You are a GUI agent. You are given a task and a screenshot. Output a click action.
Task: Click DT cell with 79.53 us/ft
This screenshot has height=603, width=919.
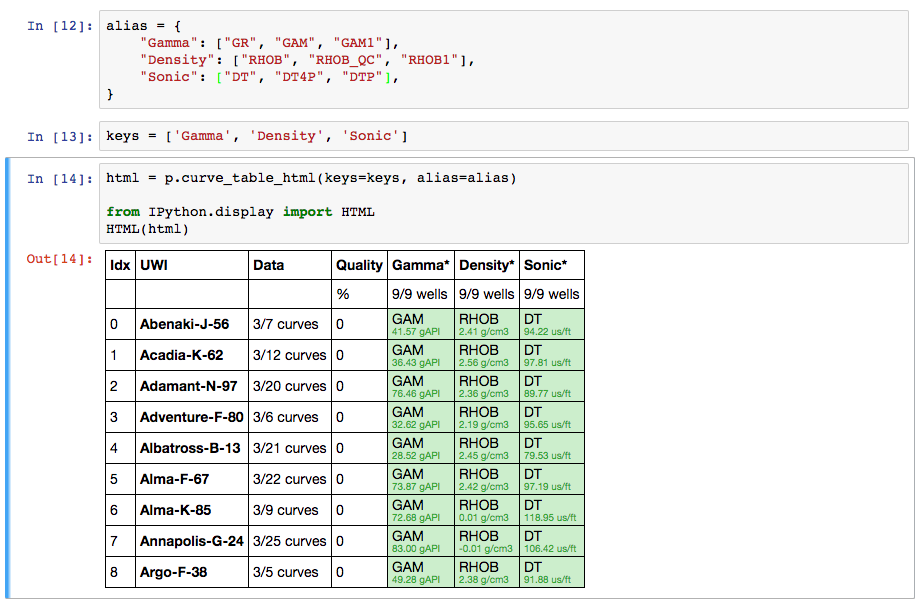552,448
